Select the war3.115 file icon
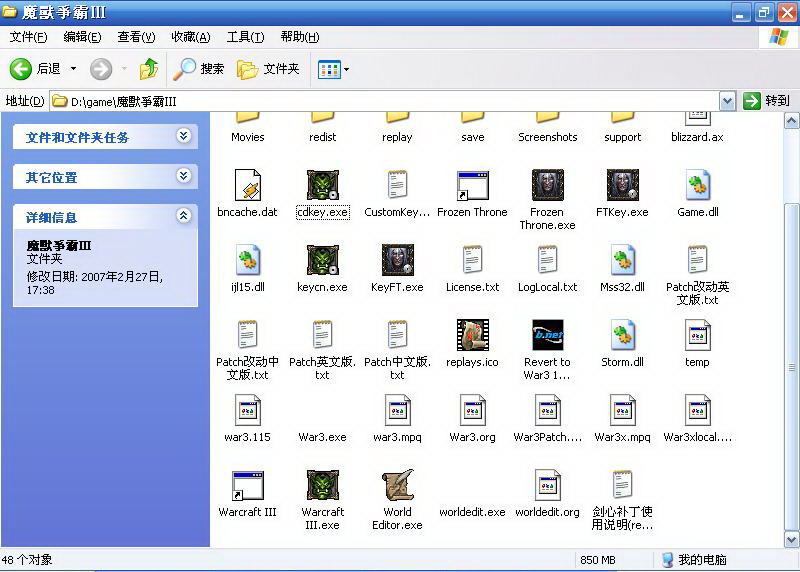 point(247,410)
